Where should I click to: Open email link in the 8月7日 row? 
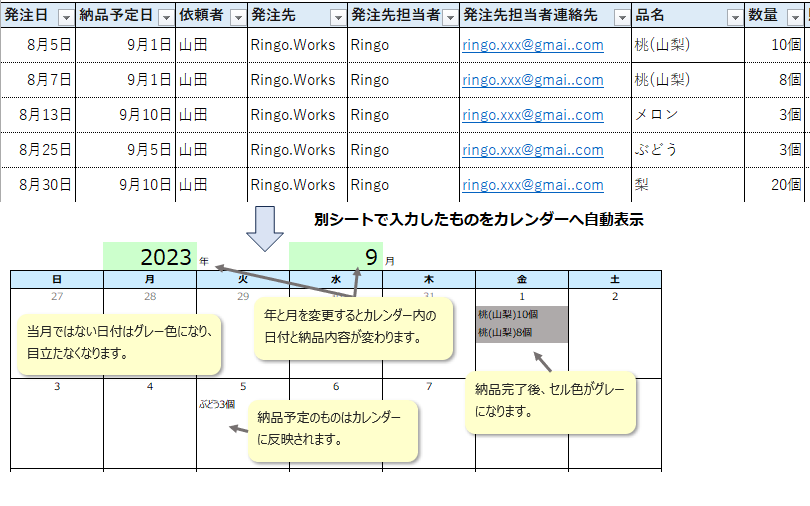coord(533,80)
